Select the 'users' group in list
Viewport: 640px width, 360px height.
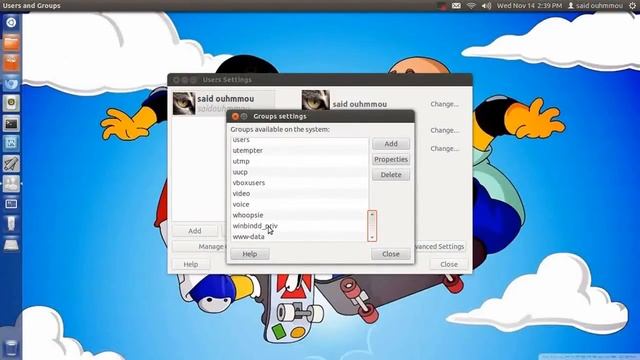click(299, 140)
